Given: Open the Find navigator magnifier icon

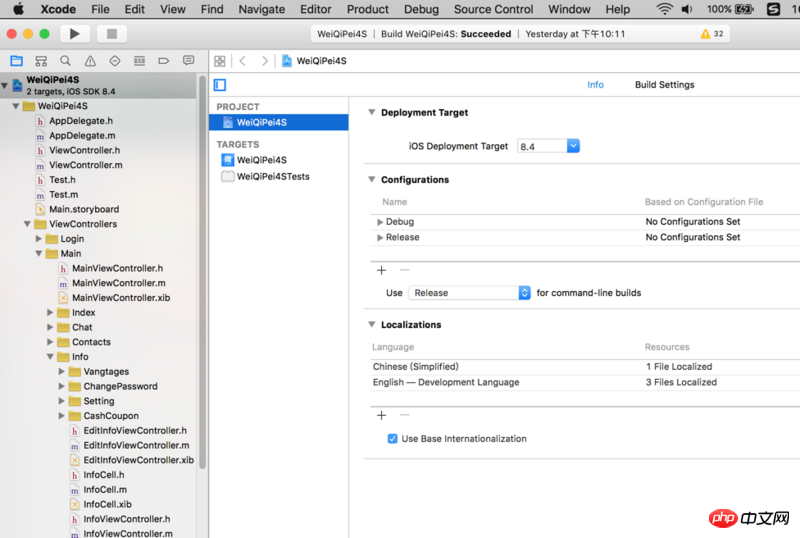Looking at the screenshot, I should pyautogui.click(x=65, y=61).
